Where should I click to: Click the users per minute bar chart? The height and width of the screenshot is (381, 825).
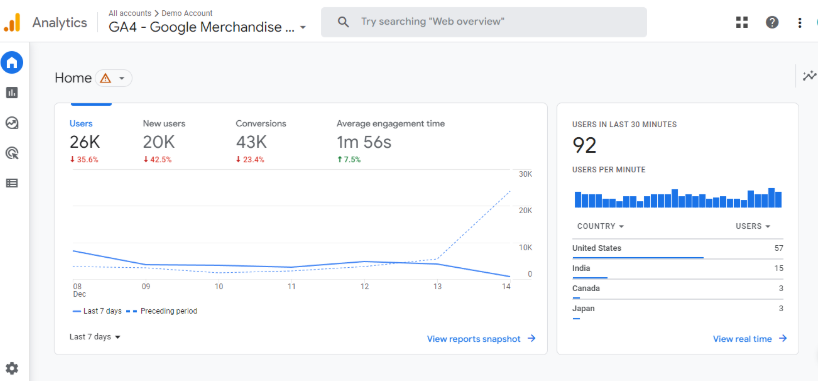tap(678, 198)
